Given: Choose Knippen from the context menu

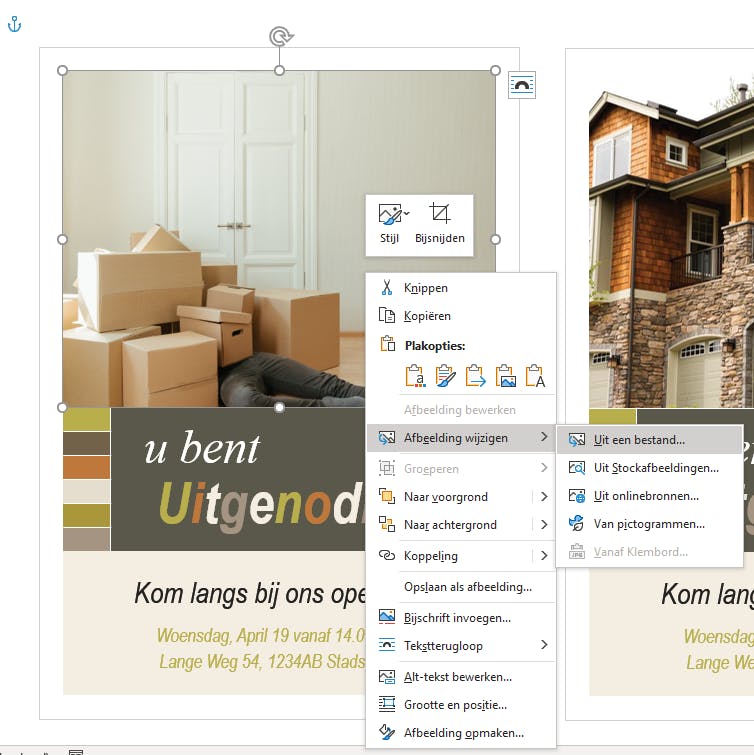Looking at the screenshot, I should [461, 288].
